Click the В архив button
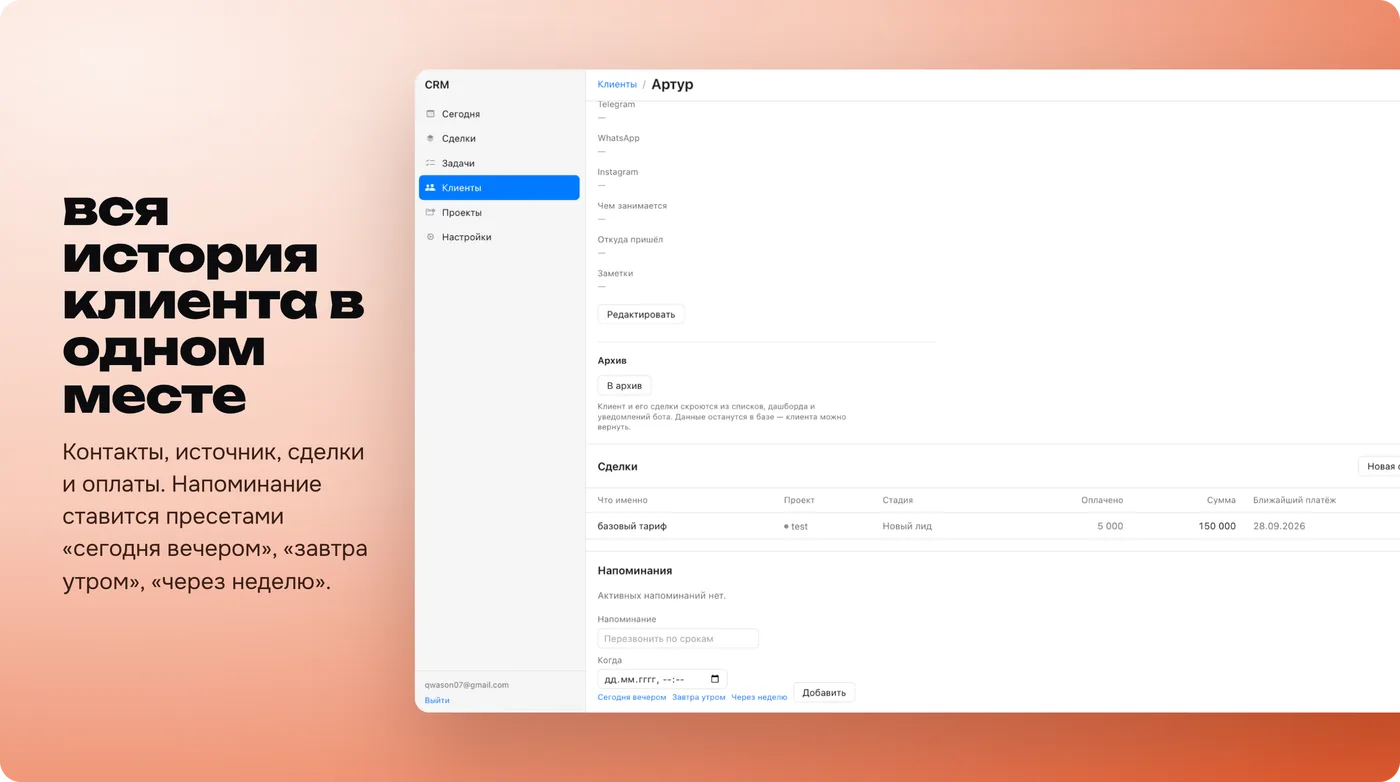The height and width of the screenshot is (782, 1400). point(625,386)
